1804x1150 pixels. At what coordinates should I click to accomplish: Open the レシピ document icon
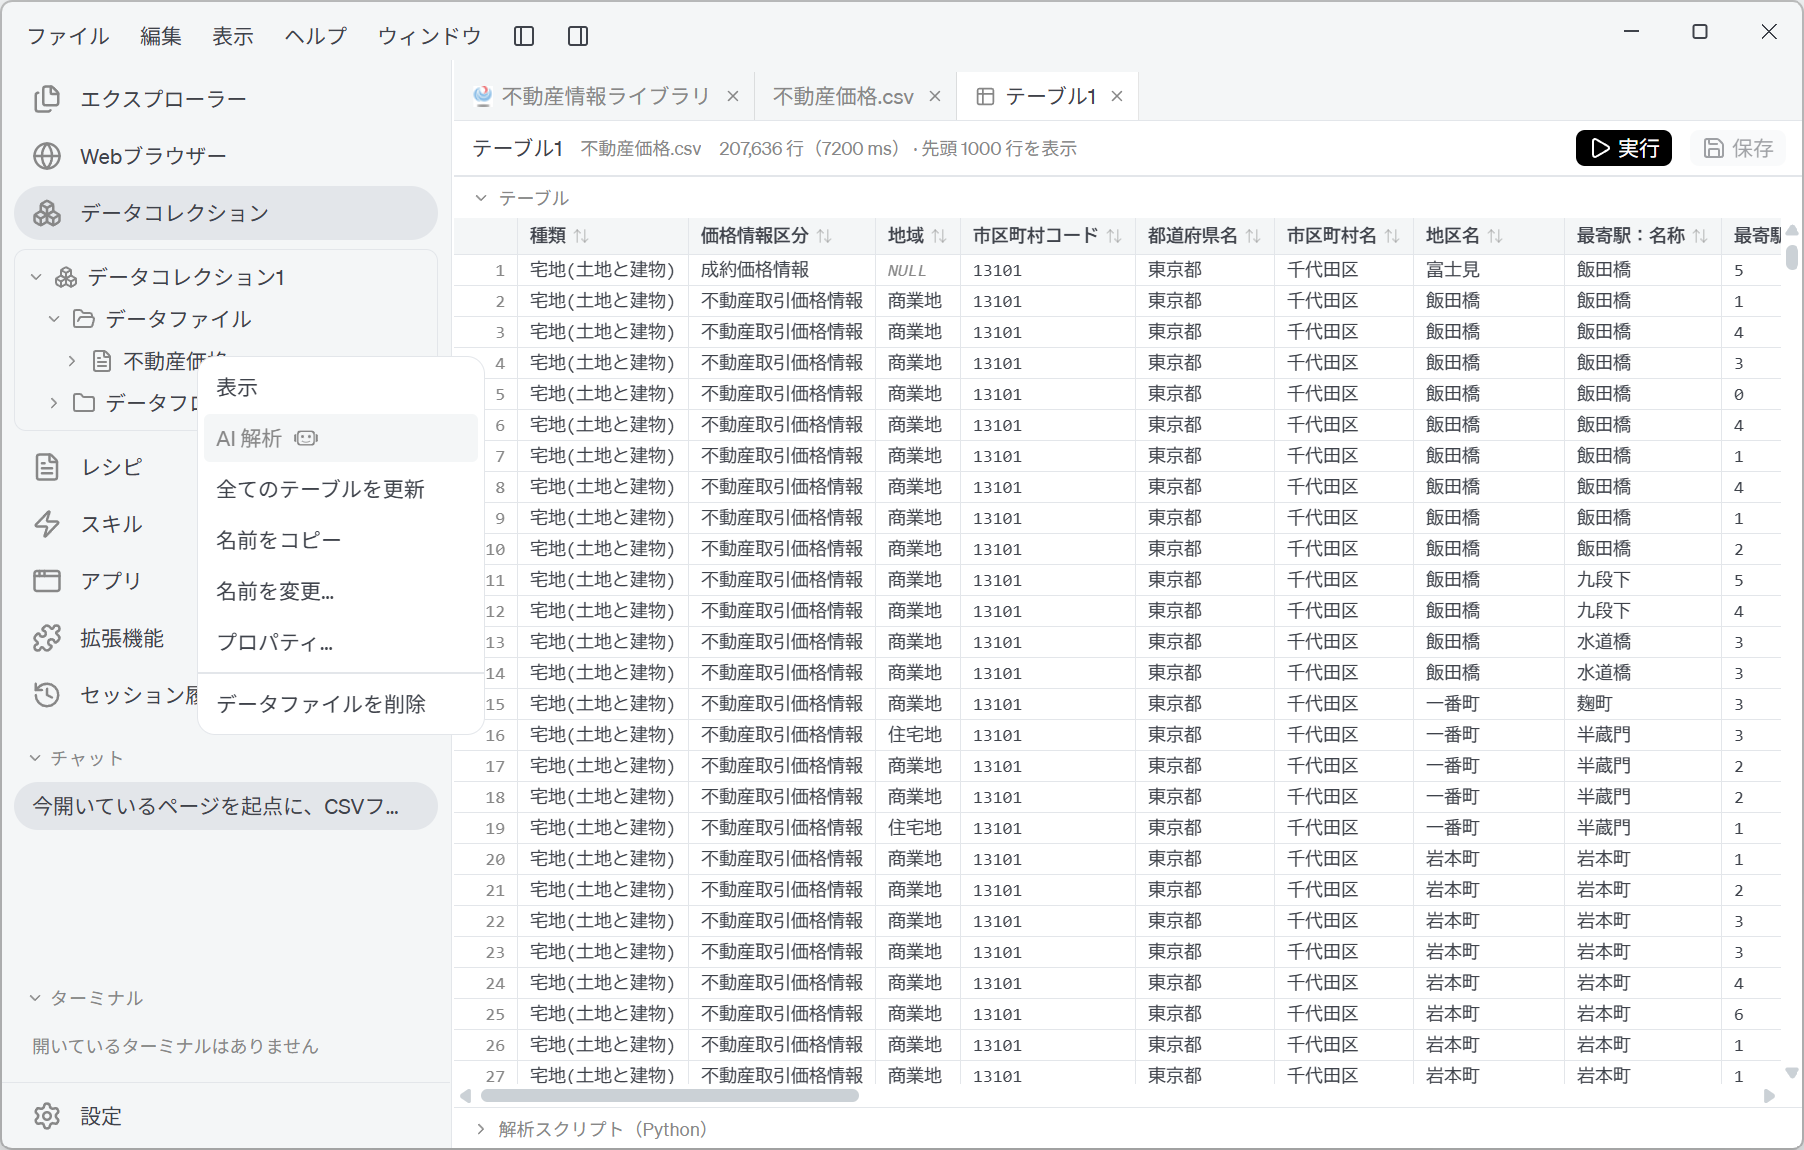(x=47, y=467)
